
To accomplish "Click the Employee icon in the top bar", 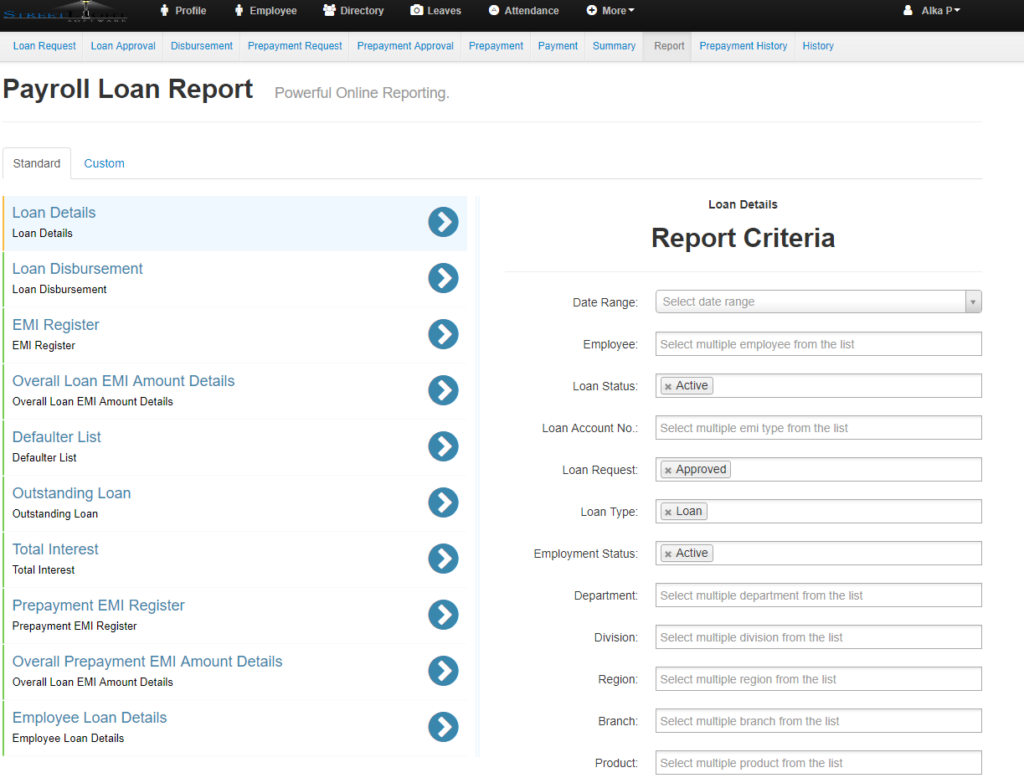I will click(240, 11).
